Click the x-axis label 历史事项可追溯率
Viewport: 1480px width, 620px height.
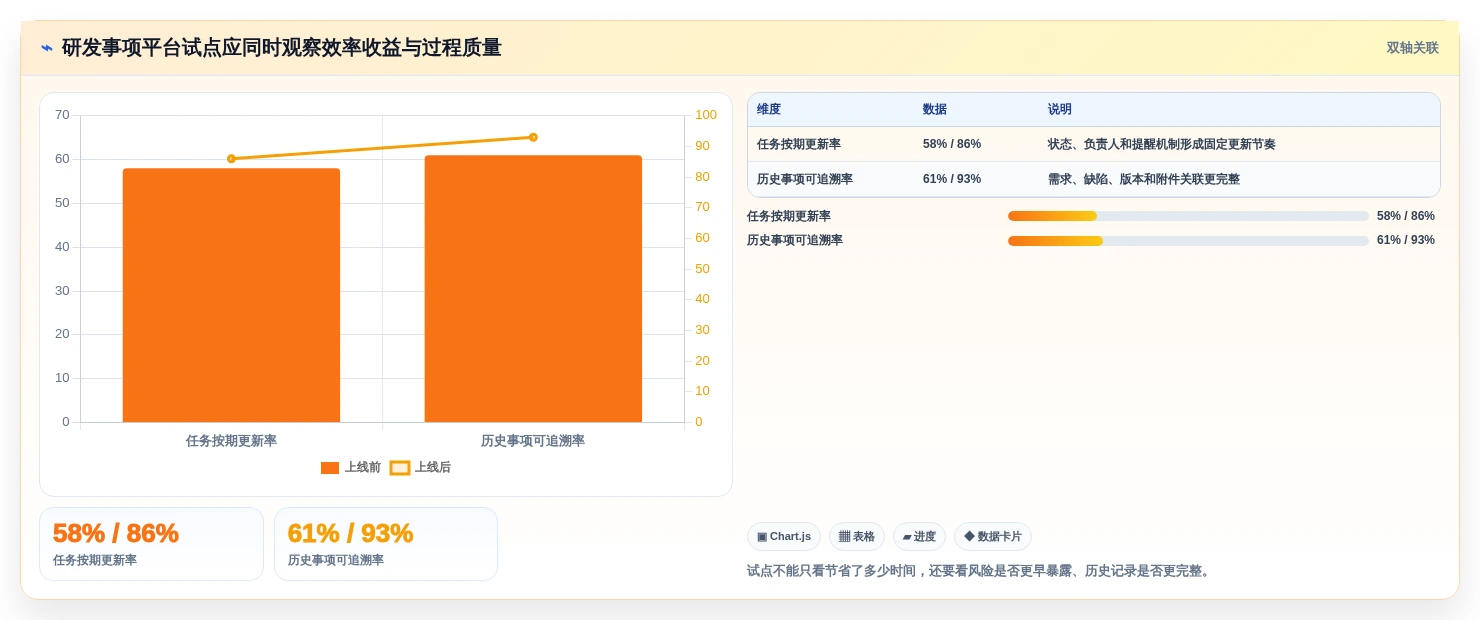tap(533, 441)
